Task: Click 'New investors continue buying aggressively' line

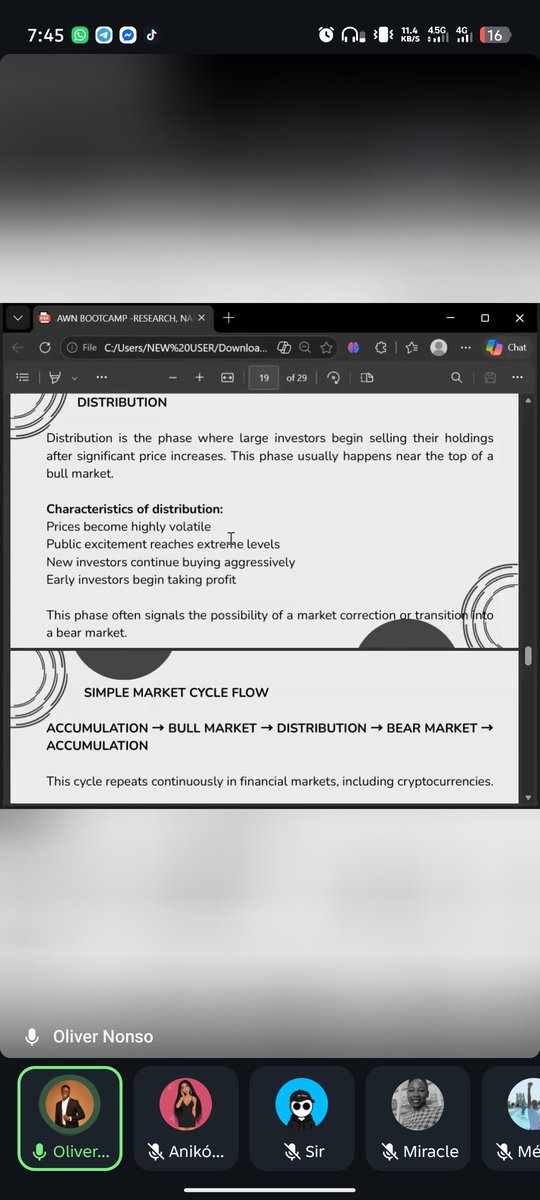Action: pos(171,562)
